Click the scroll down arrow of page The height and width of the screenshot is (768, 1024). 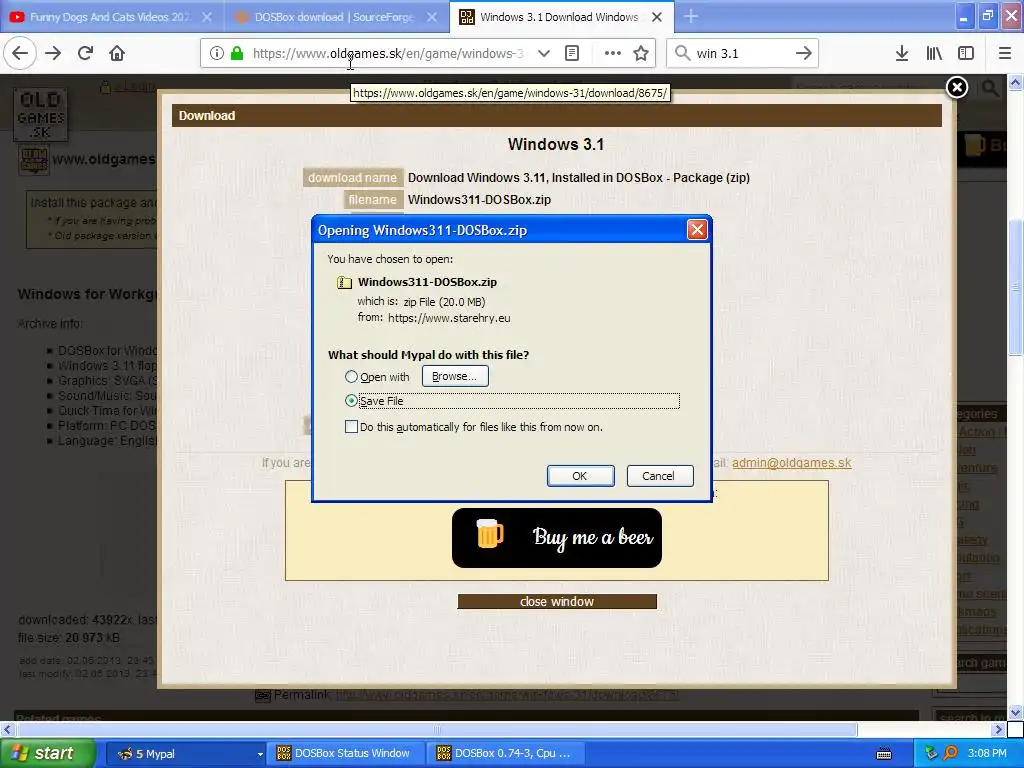click(1015, 712)
